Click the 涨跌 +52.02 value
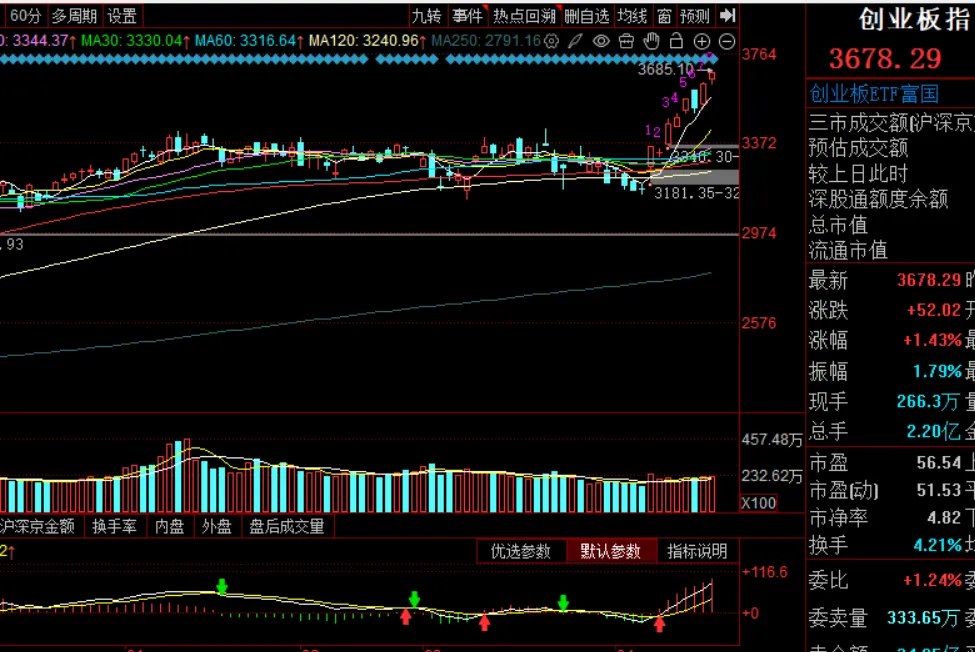 click(x=933, y=310)
